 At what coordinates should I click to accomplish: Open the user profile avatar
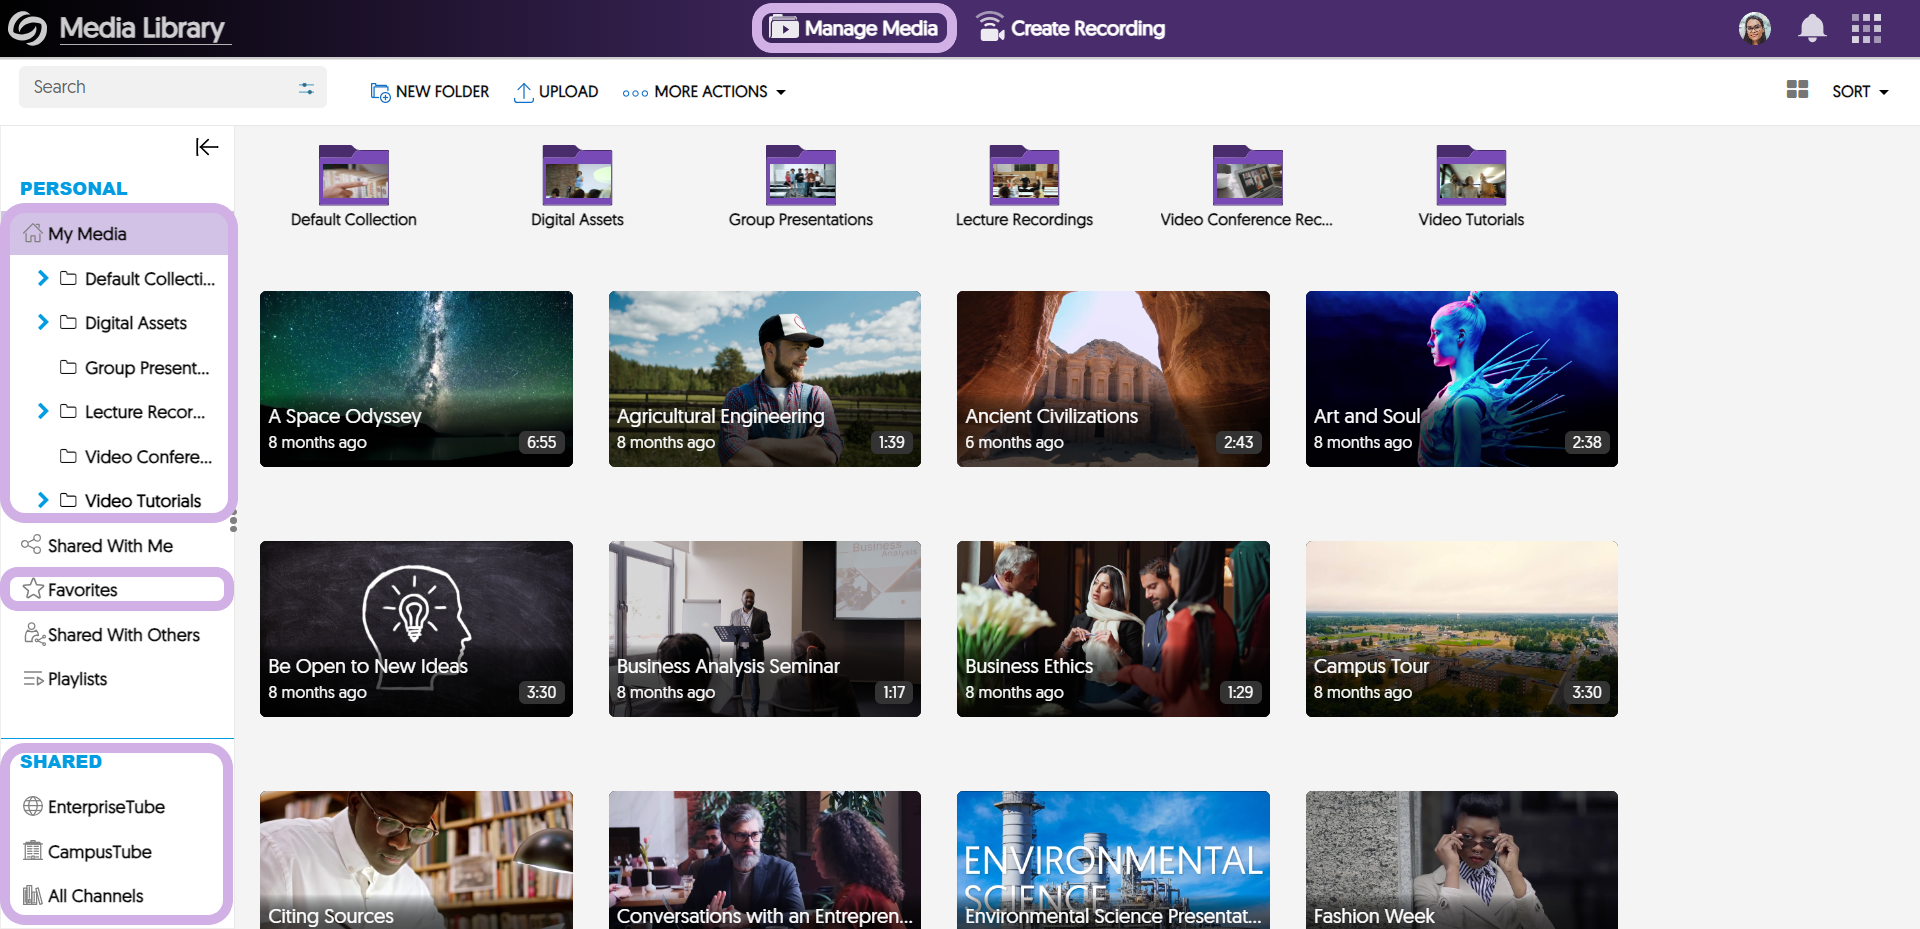pos(1754,28)
